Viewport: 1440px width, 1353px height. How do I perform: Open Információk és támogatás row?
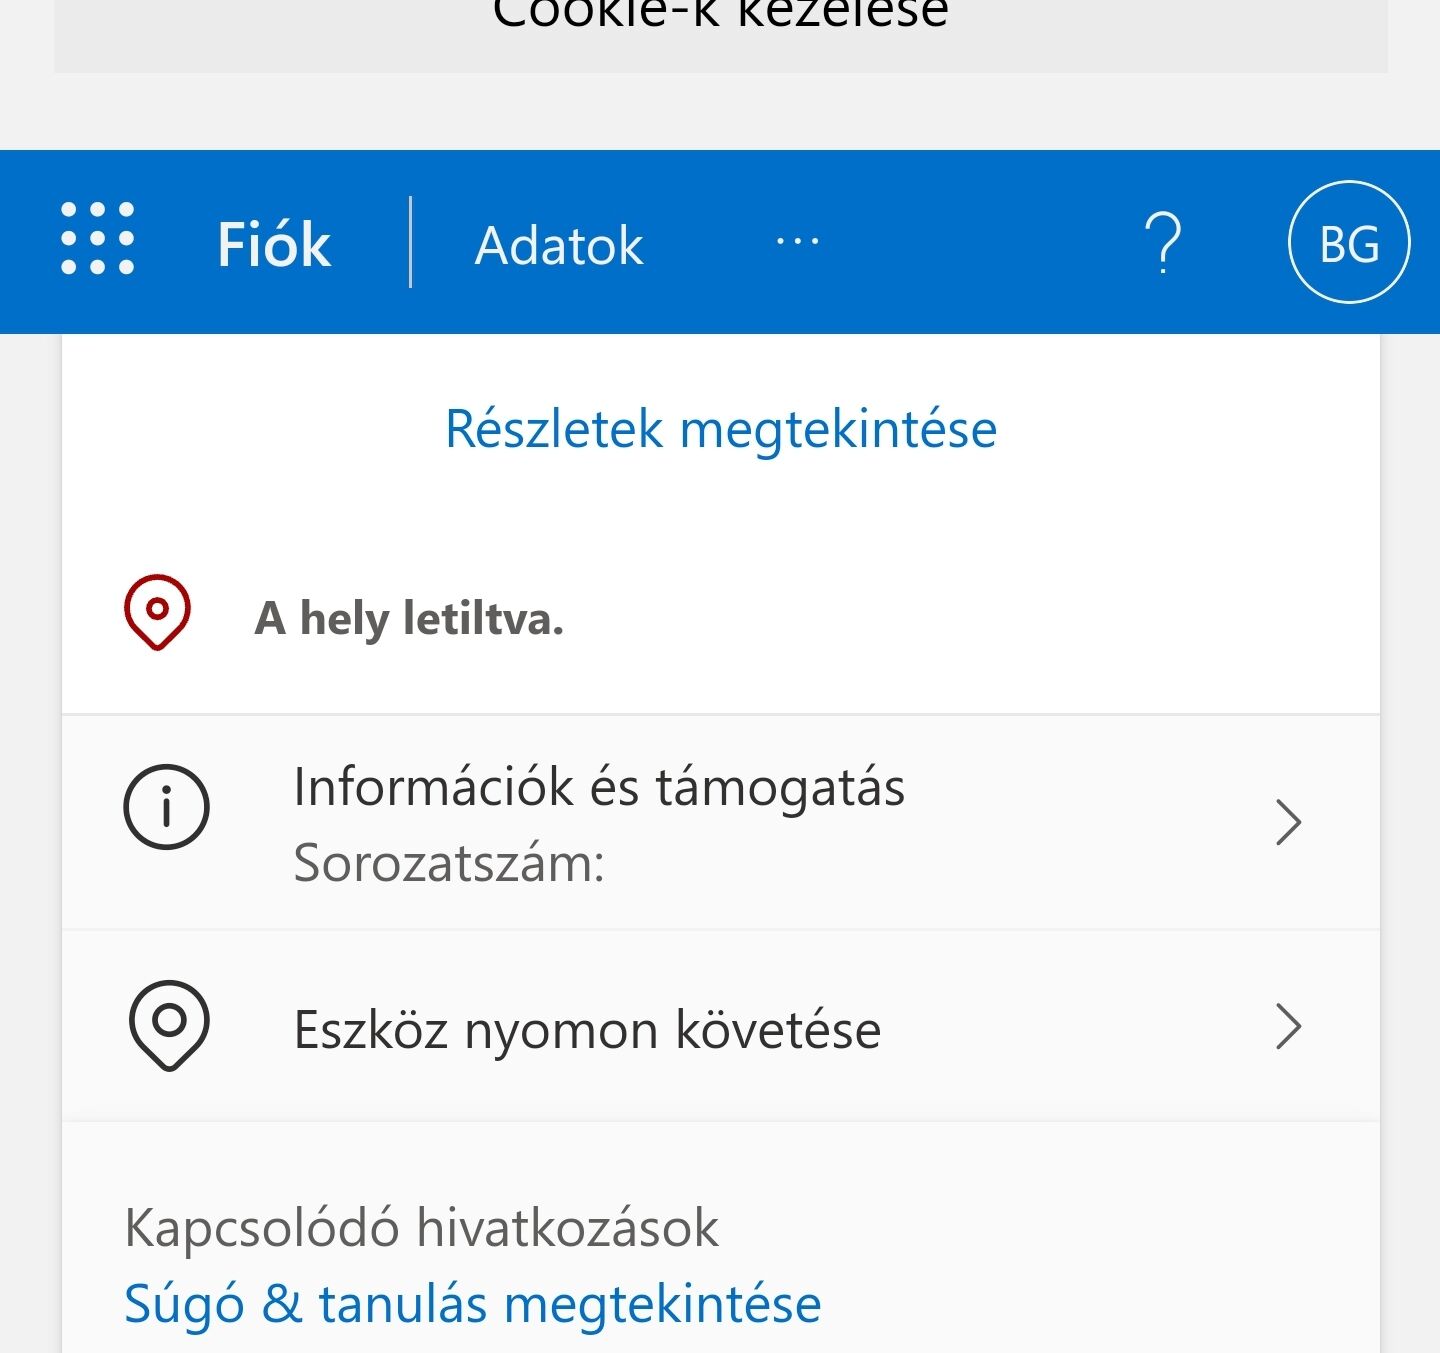coord(721,823)
